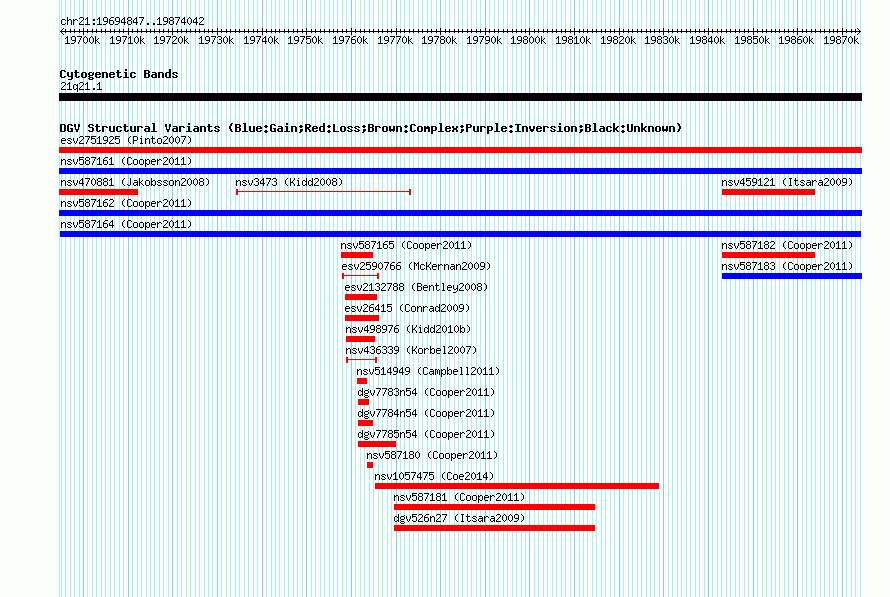Select the red nsv587182 loss bar

coord(769,255)
